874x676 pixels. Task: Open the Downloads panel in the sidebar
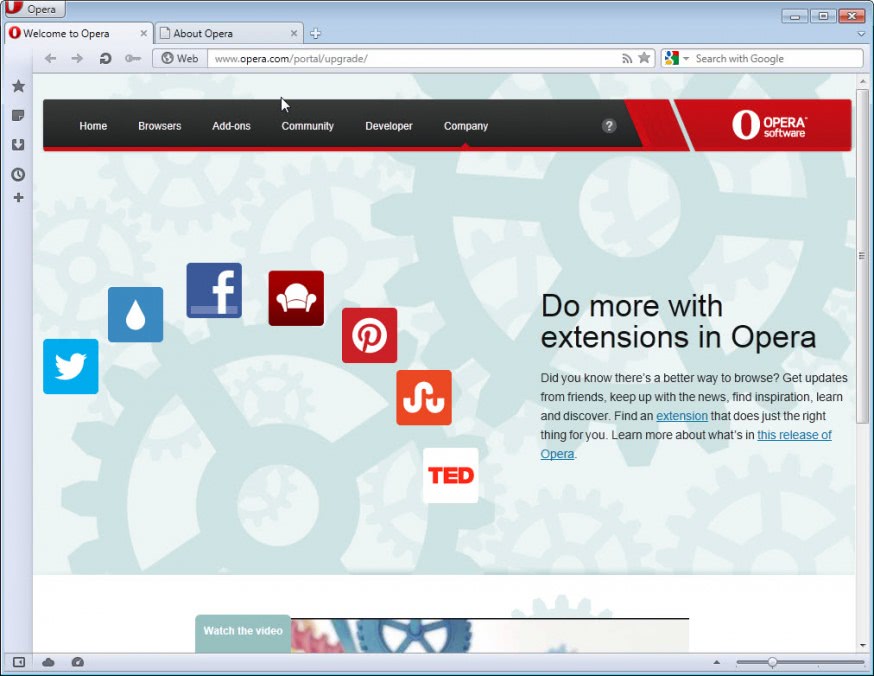click(17, 144)
